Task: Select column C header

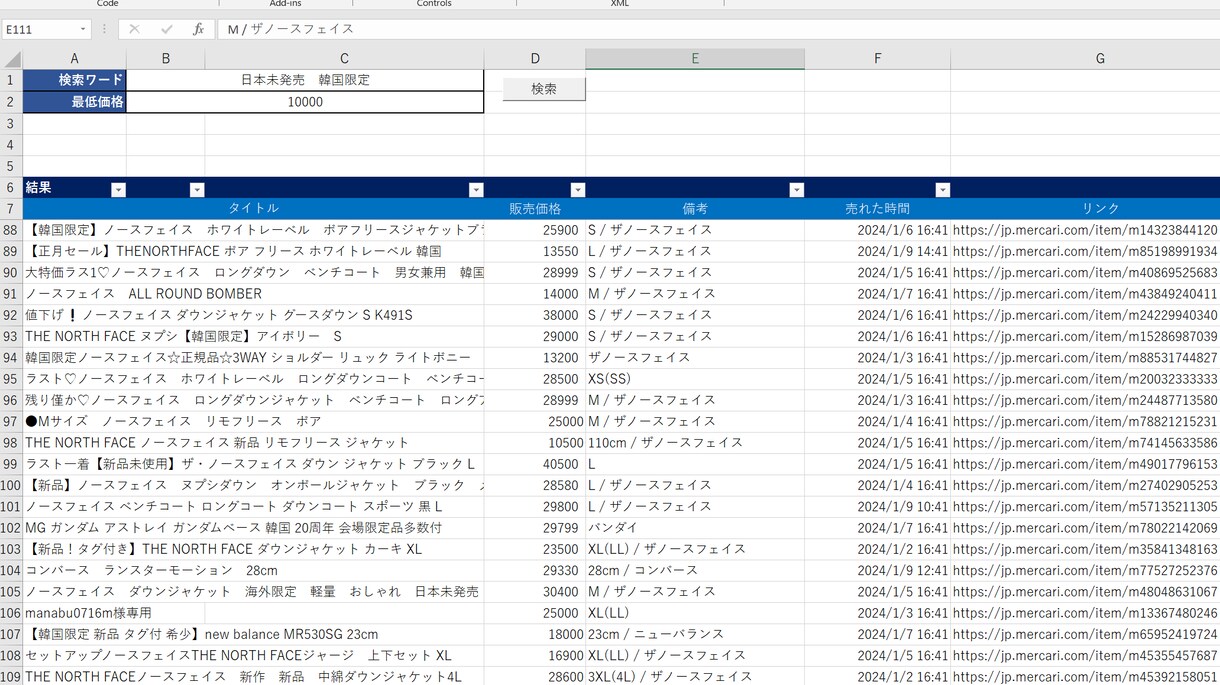Action: pyautogui.click(x=345, y=59)
